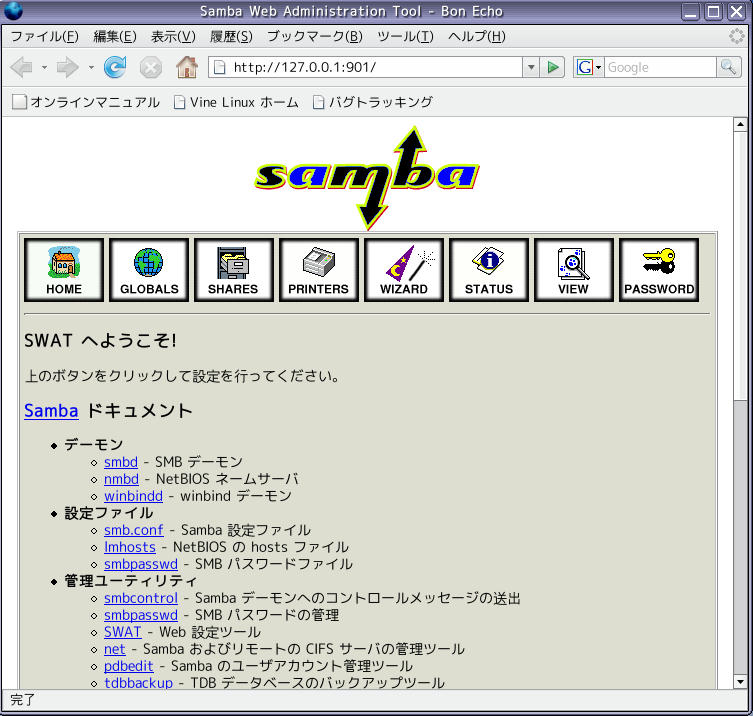The width and height of the screenshot is (753, 716).
Task: Follow the smb.conf documentation link
Action: point(134,530)
